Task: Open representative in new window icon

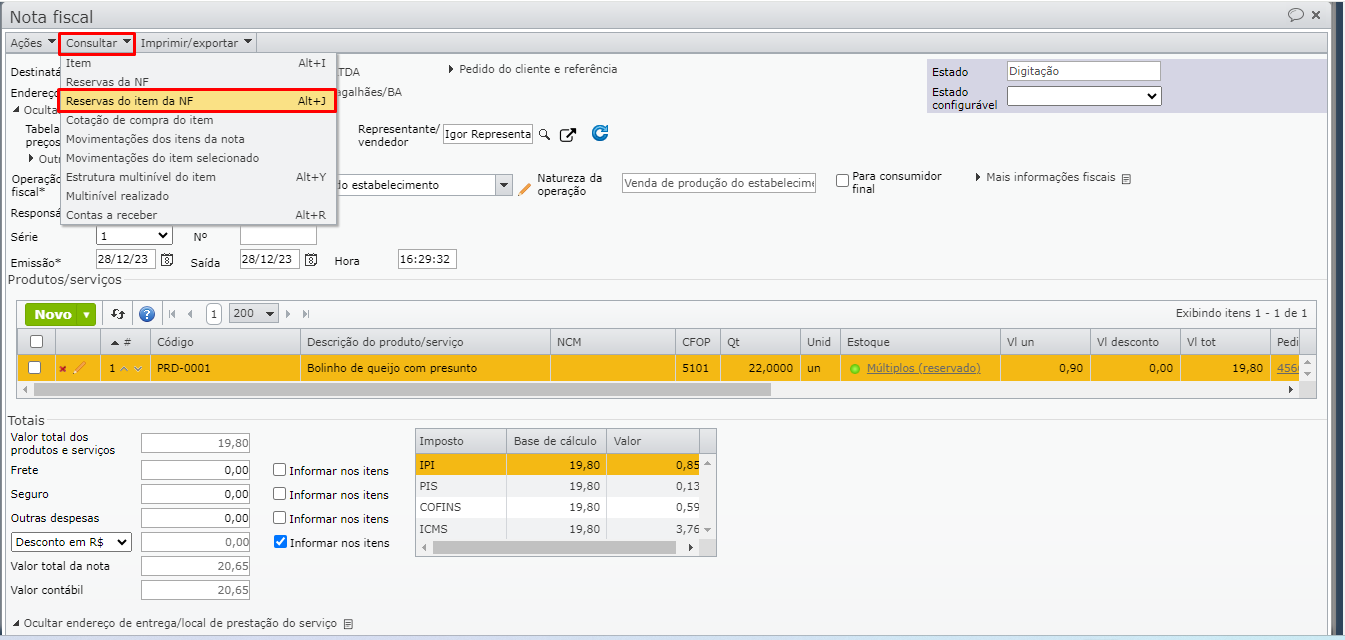Action: point(568,134)
